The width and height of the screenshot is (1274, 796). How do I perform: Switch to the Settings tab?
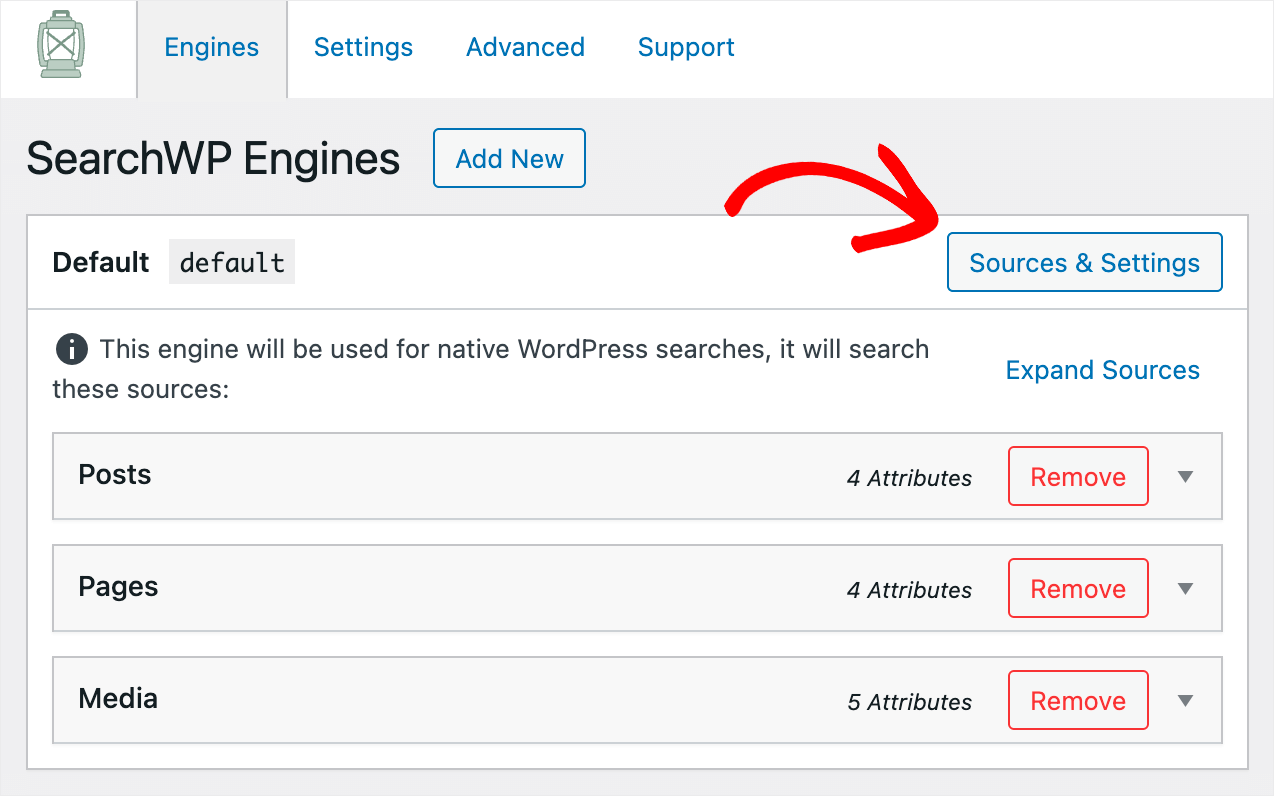(x=363, y=48)
